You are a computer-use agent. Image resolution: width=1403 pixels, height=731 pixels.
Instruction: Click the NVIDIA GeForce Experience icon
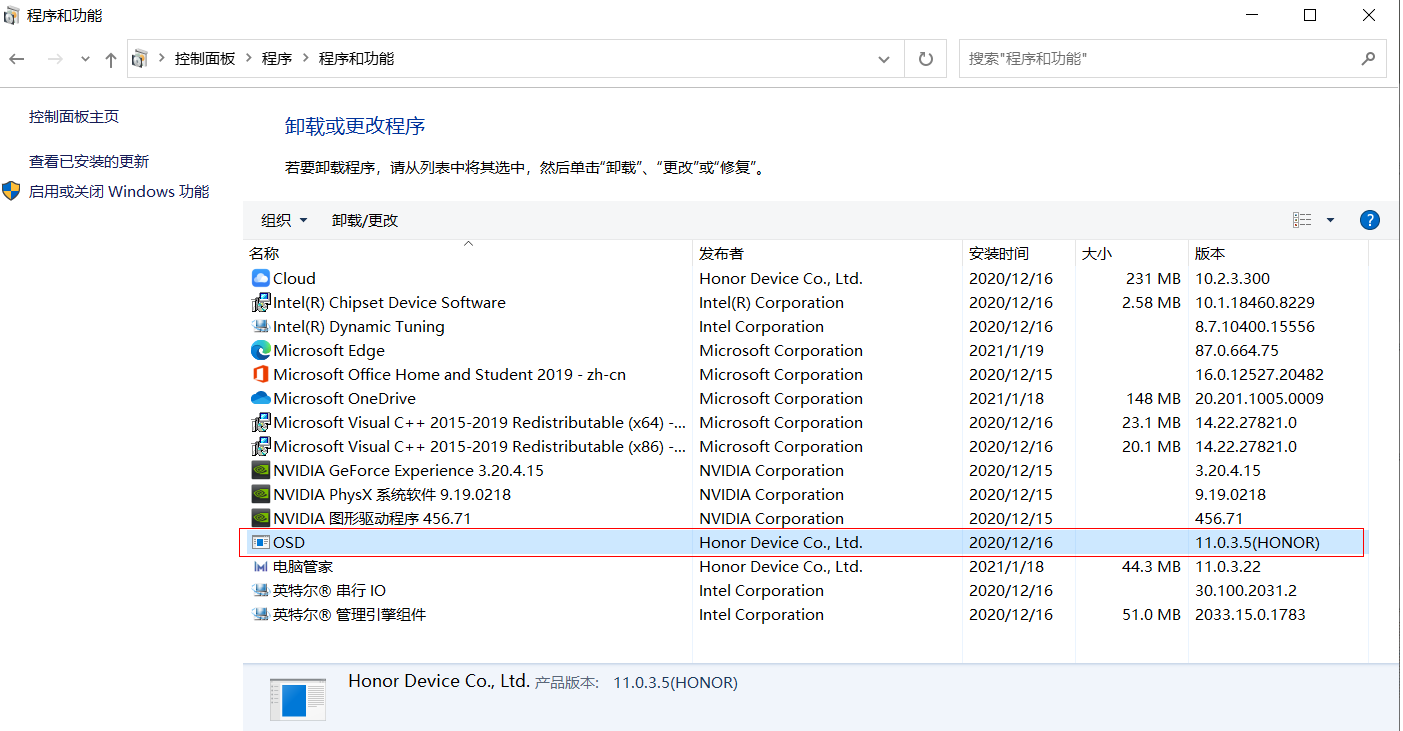(260, 471)
